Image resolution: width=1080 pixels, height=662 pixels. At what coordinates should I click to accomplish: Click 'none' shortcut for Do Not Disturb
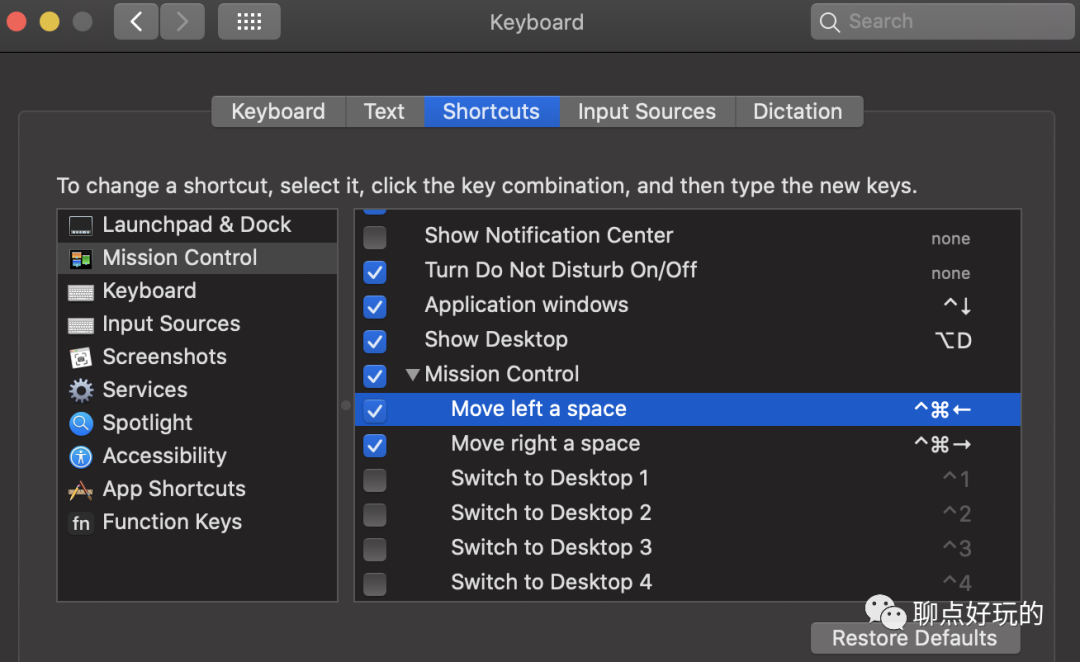click(x=951, y=273)
